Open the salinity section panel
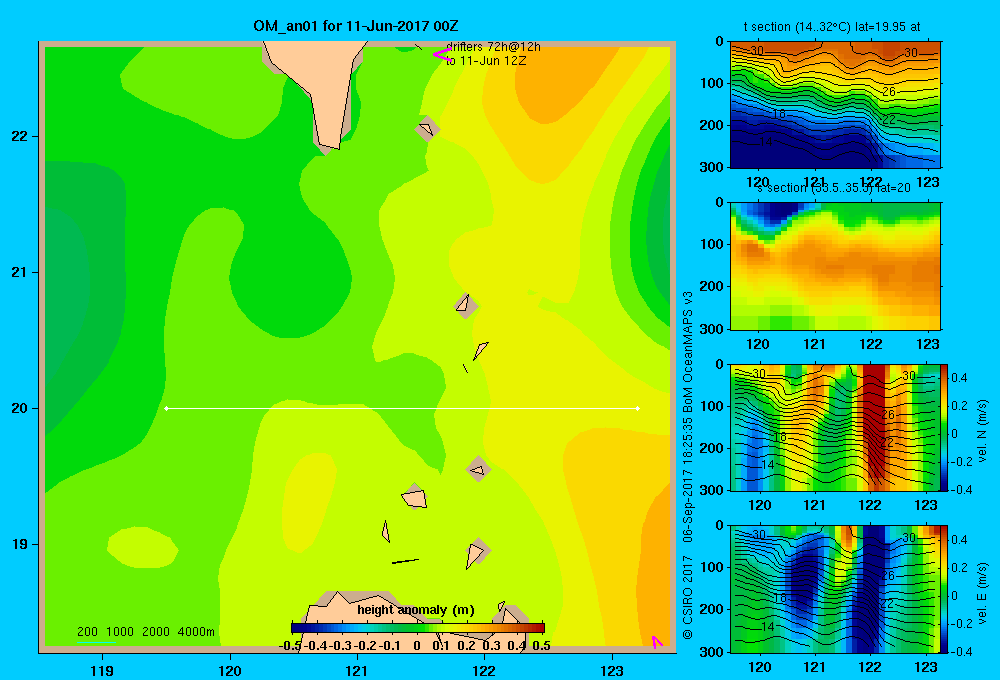 tap(835, 266)
